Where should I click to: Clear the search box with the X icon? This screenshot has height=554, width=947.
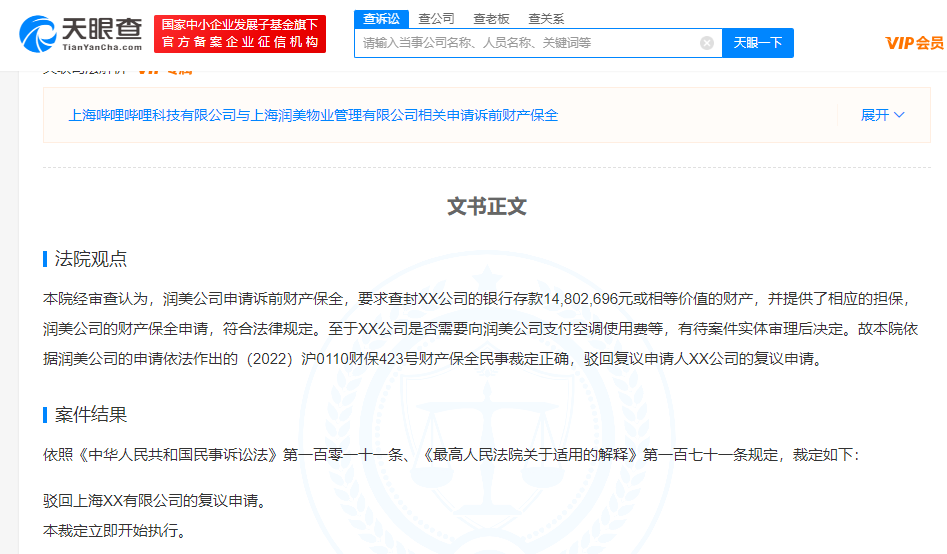click(x=707, y=43)
